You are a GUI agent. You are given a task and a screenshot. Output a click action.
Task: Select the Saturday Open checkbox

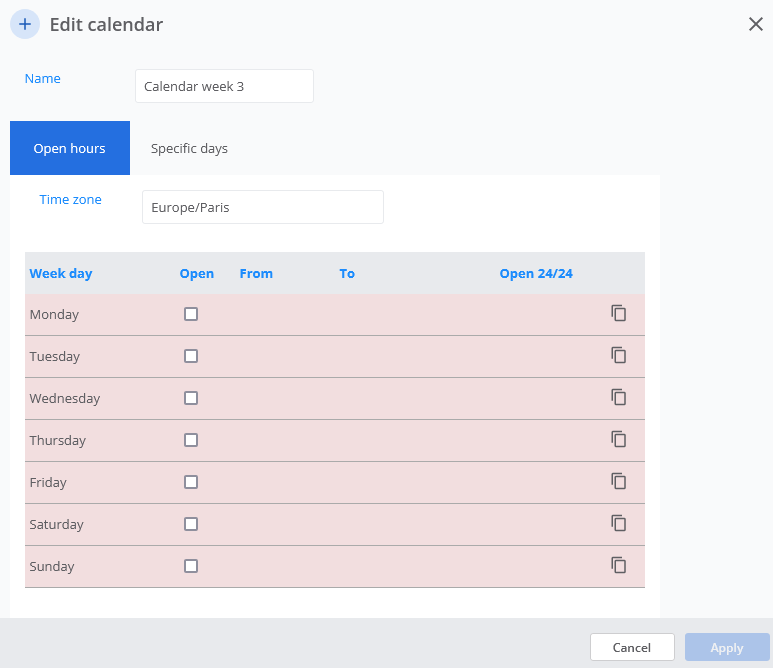point(191,524)
